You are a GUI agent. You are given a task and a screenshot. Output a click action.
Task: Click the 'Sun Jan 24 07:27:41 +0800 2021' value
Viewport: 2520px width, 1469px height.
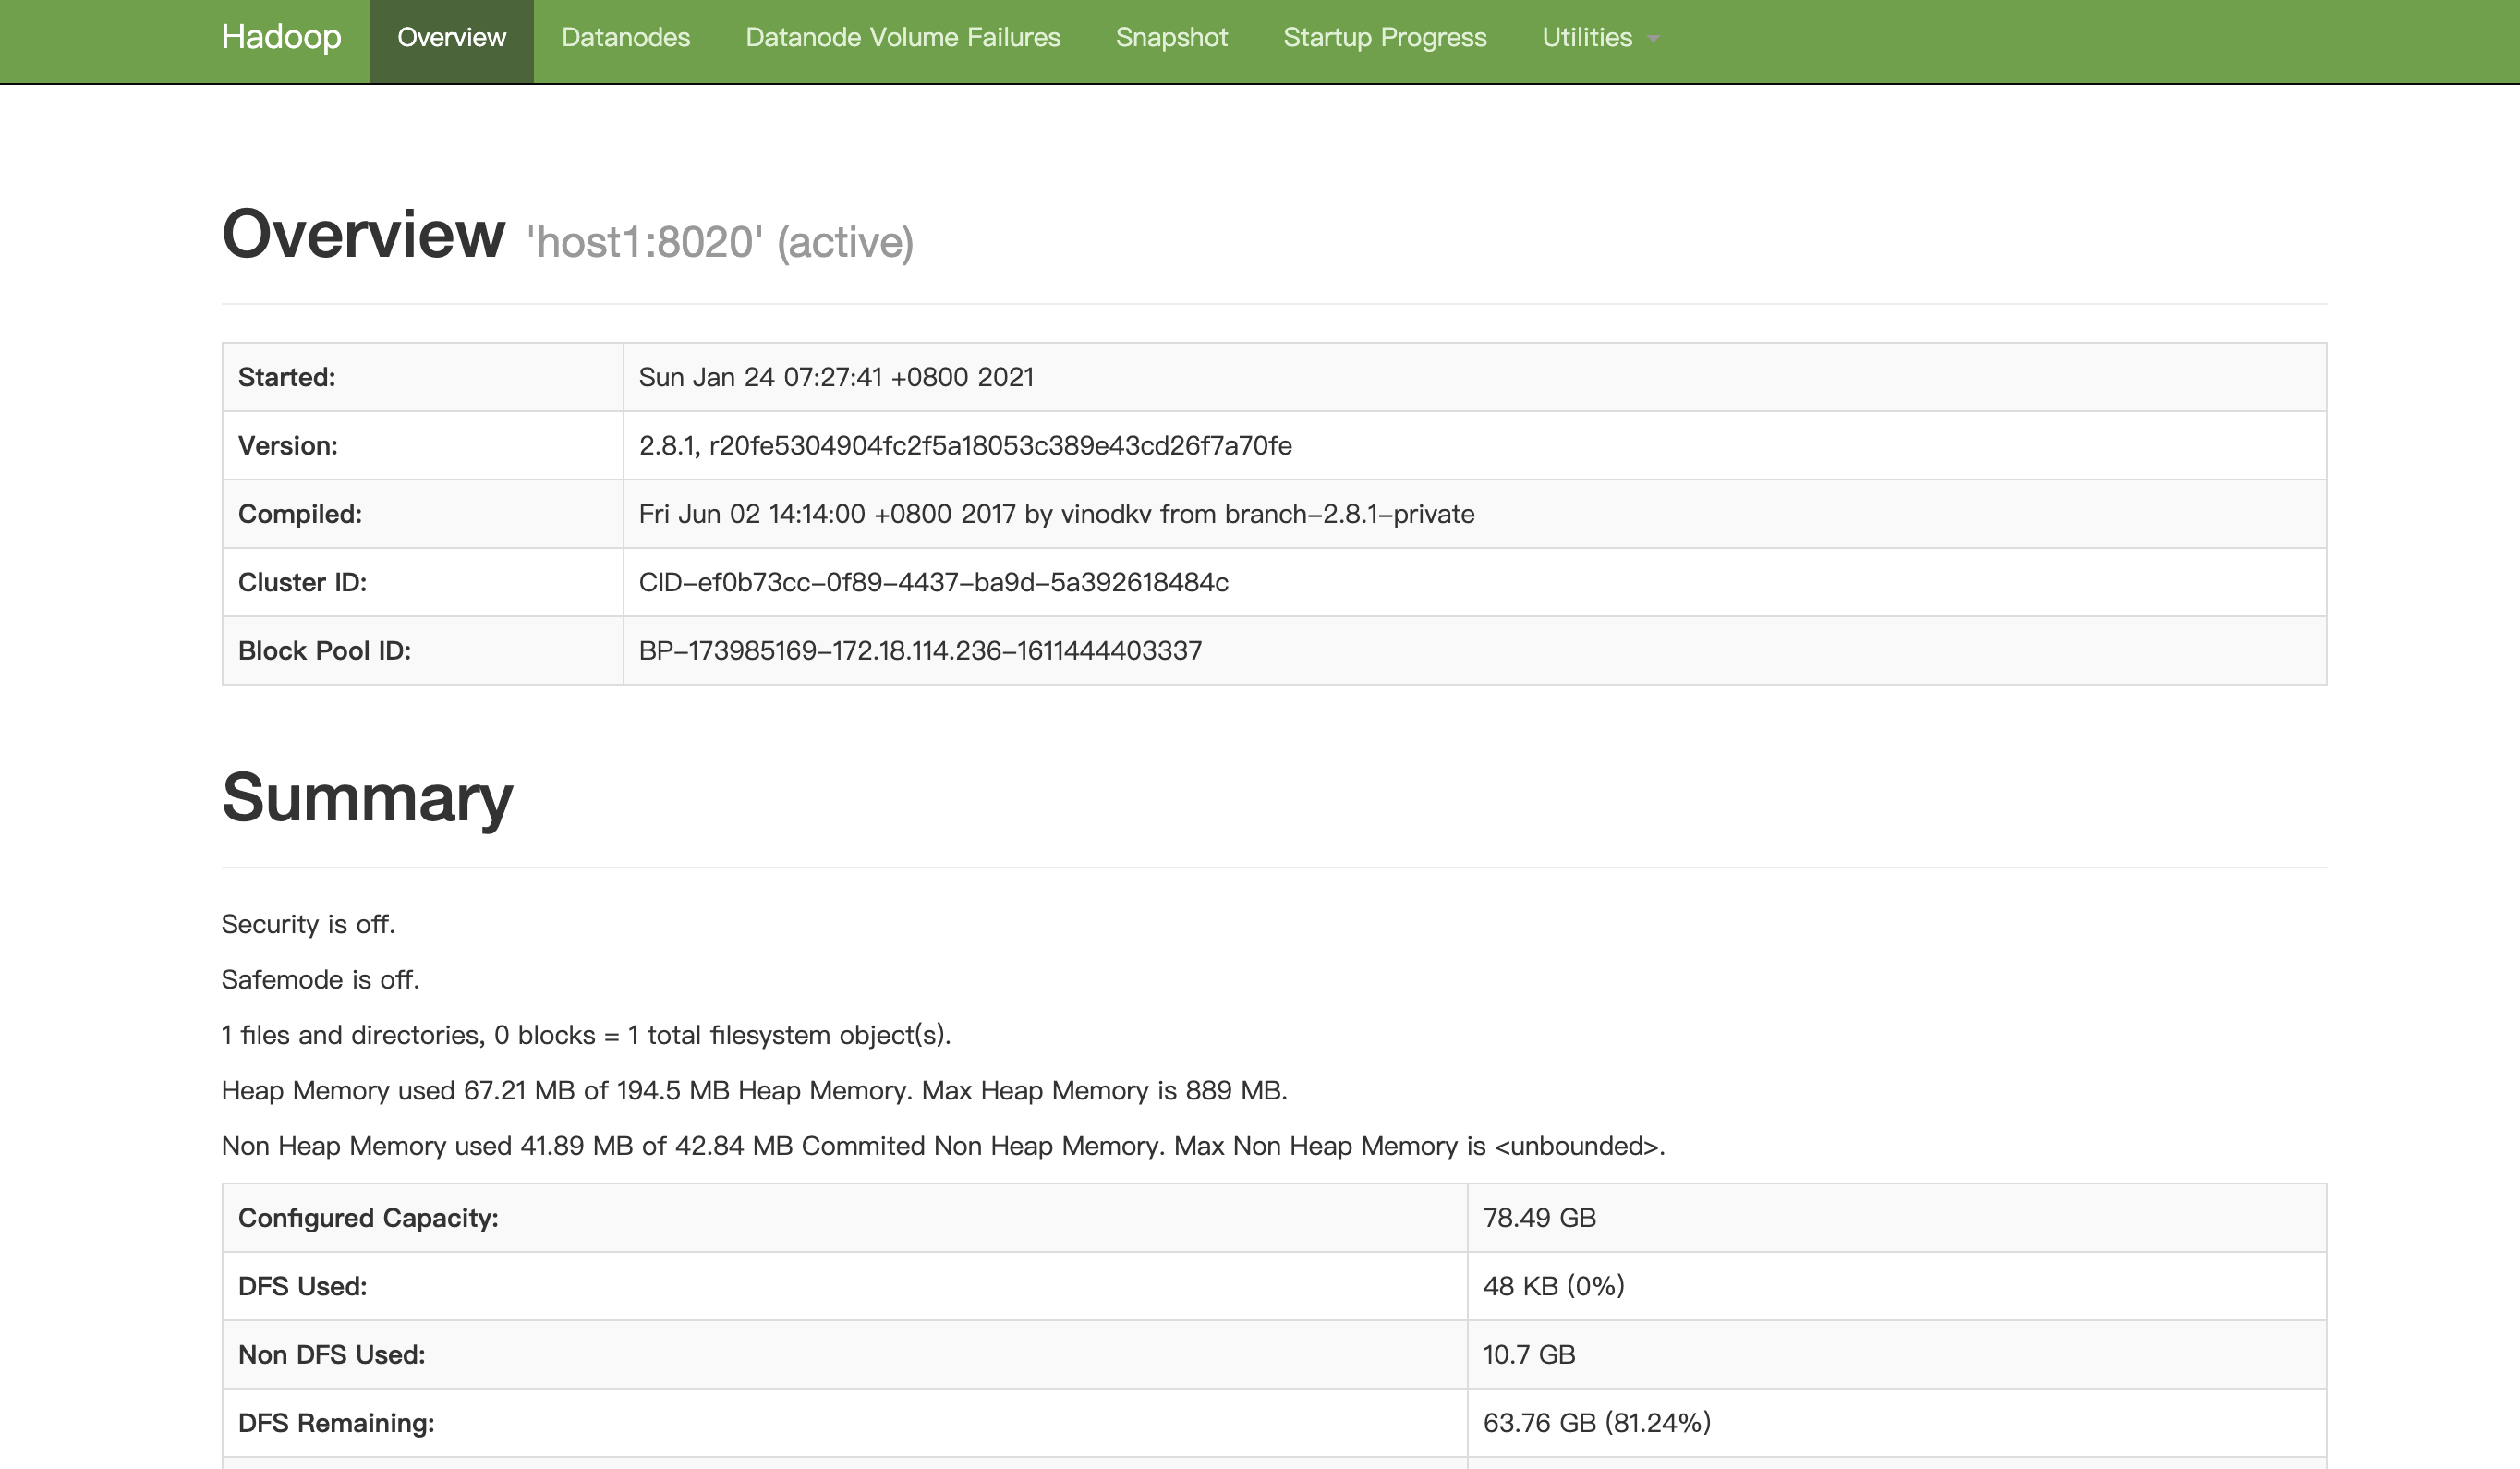coord(836,377)
